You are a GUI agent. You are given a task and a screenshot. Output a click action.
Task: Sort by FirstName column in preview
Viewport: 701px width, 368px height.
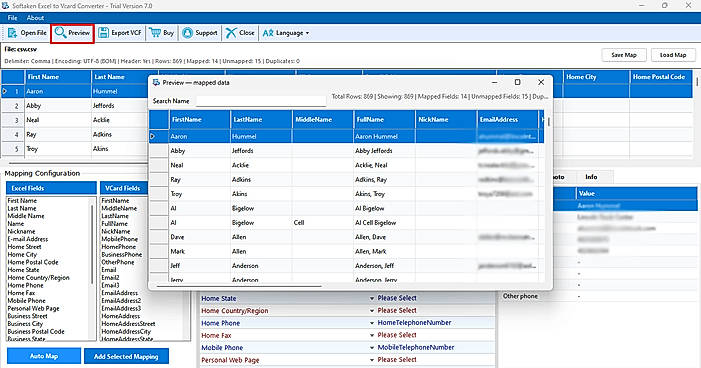[199, 119]
